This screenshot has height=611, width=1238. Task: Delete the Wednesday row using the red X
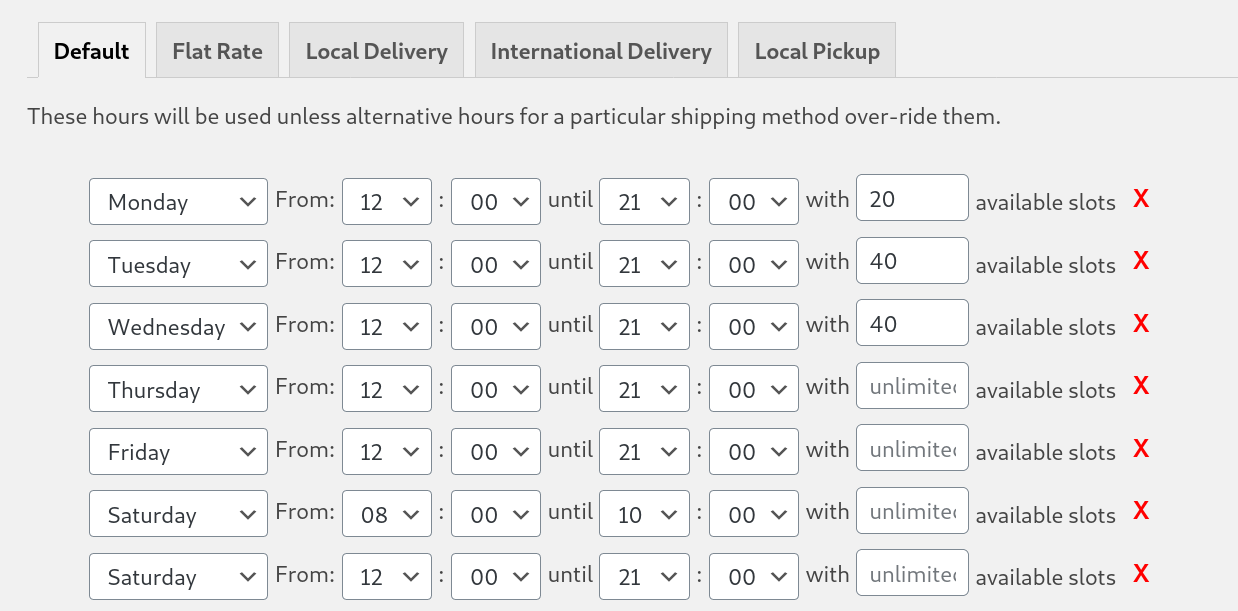pyautogui.click(x=1140, y=323)
